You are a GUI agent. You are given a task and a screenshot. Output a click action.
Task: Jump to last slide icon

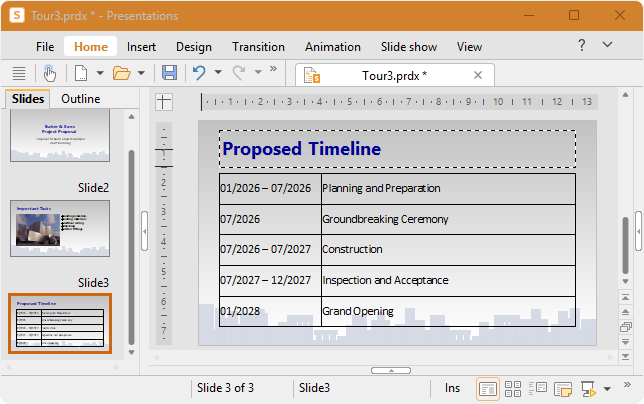point(626,356)
